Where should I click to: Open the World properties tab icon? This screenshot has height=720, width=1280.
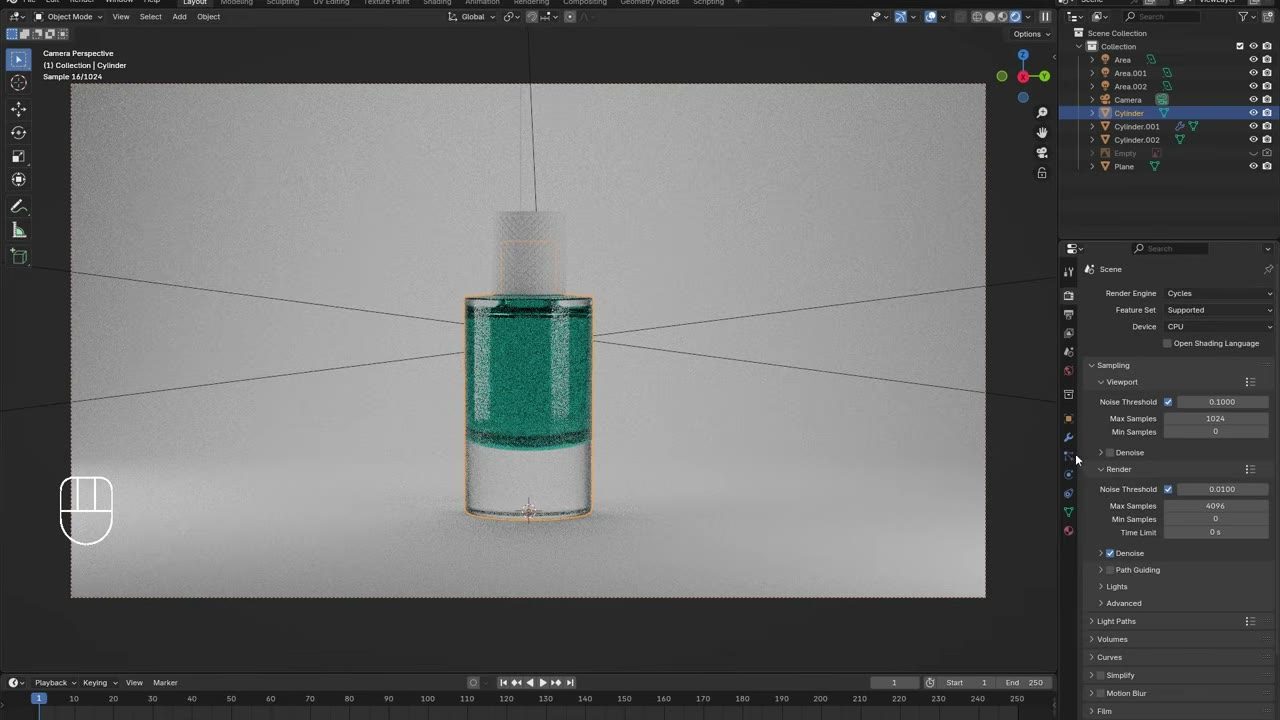click(x=1068, y=371)
